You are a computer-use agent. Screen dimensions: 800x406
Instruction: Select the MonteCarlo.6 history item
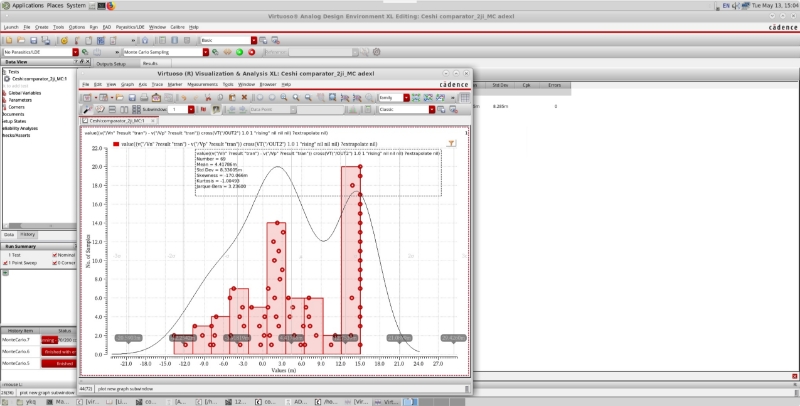(x=16, y=352)
